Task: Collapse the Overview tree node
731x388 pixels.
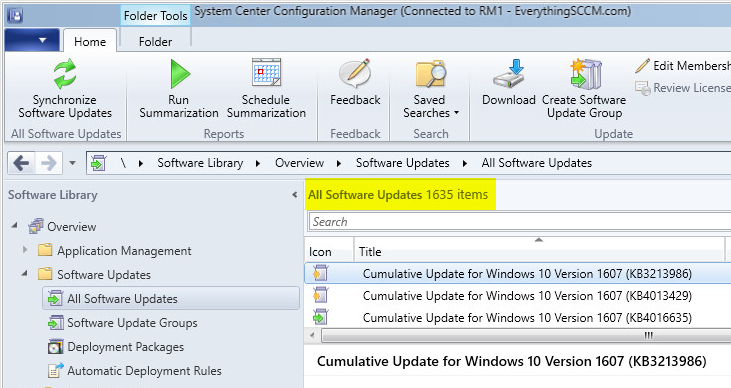Action: (x=15, y=226)
